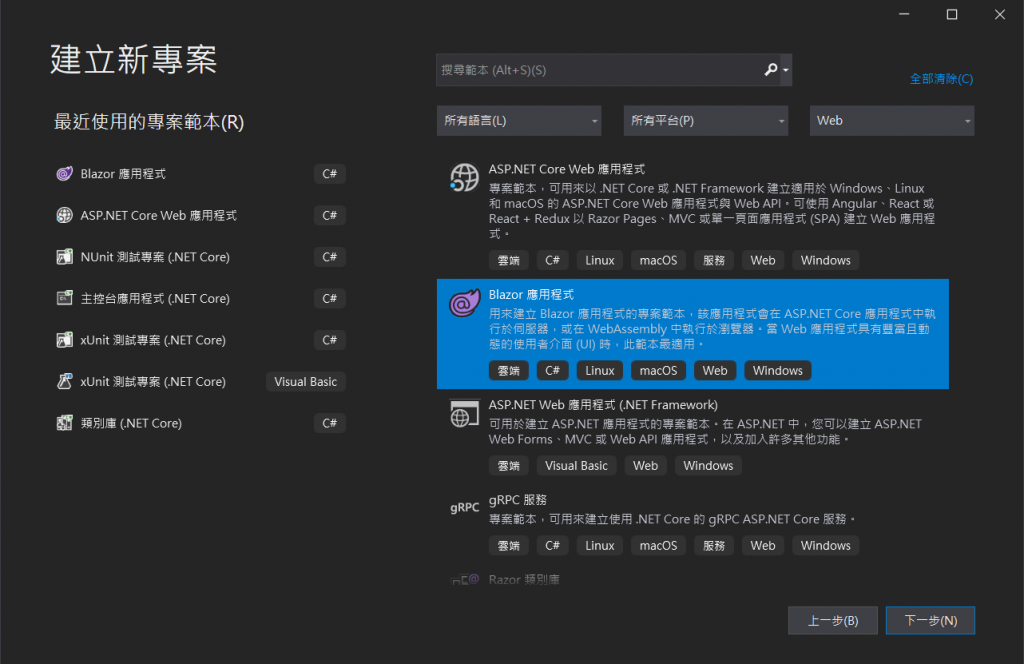This screenshot has width=1024, height=664.
Task: Click the class library (.NET Core) icon
Action: click(x=64, y=423)
